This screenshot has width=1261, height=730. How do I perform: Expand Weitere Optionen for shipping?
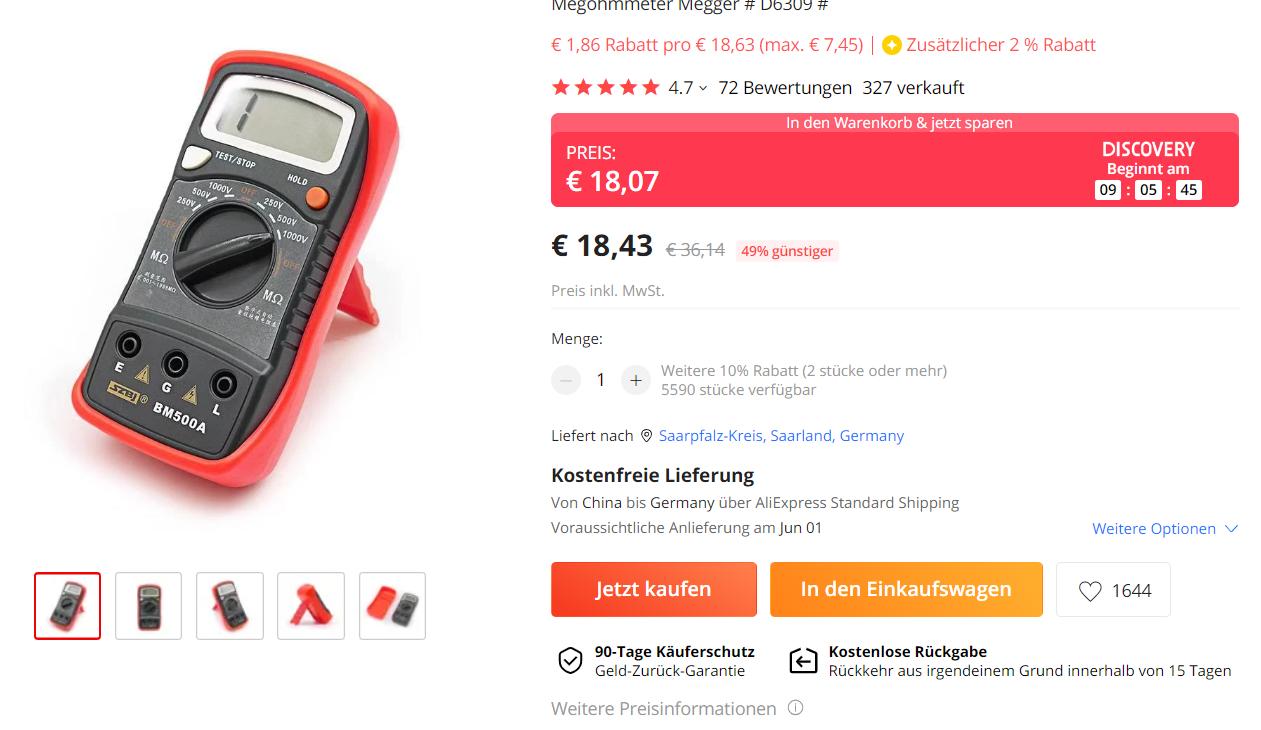tap(1165, 528)
